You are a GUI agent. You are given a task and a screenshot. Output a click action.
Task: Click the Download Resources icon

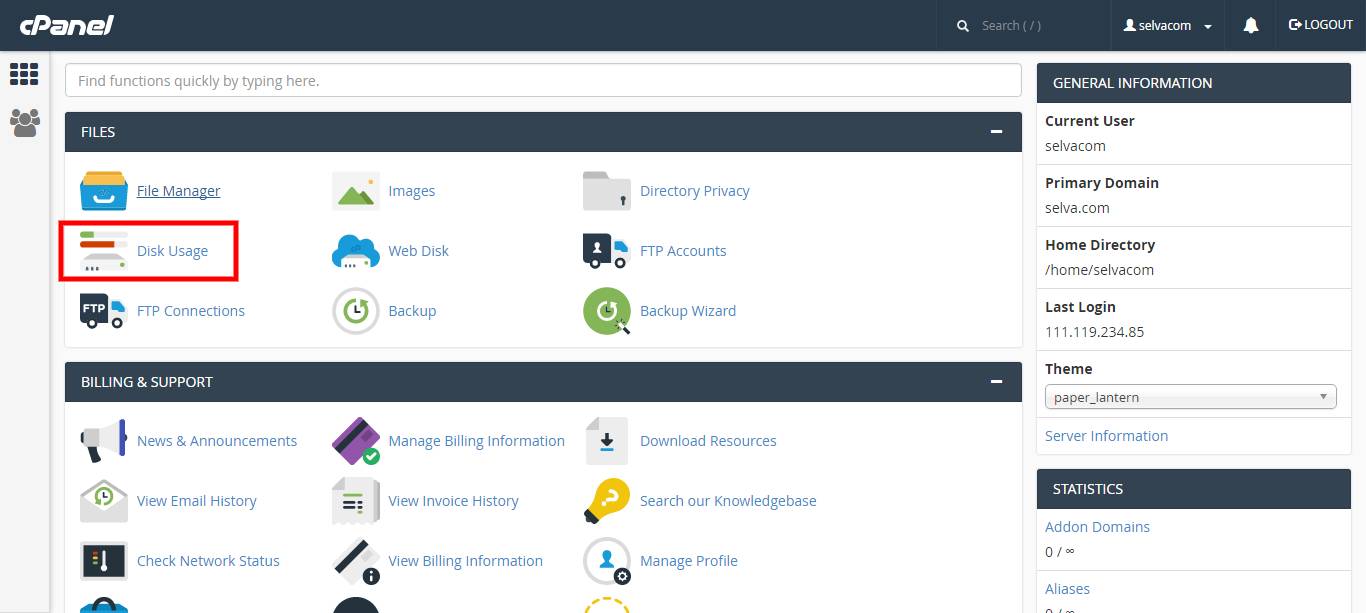click(x=607, y=441)
